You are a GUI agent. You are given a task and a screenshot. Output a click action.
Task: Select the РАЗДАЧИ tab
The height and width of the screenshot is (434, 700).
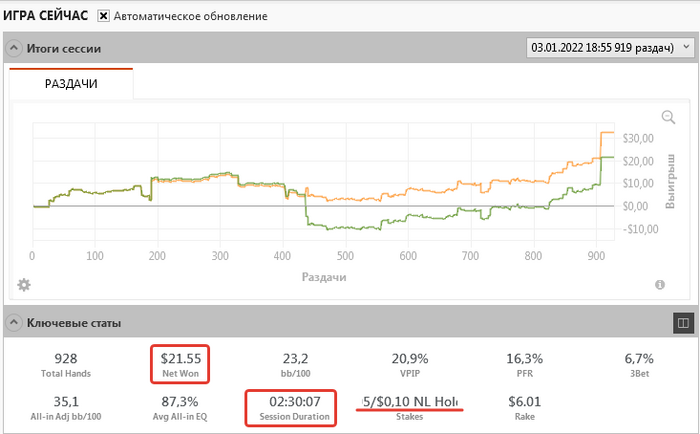pos(70,85)
